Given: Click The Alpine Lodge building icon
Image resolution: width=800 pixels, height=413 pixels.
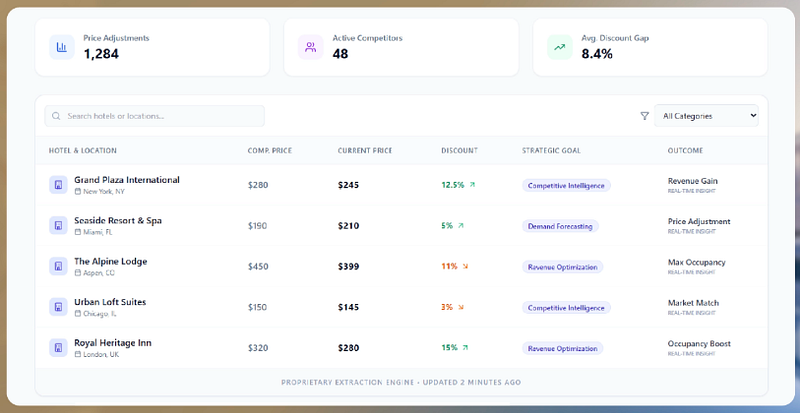Looking at the screenshot, I should [x=58, y=266].
